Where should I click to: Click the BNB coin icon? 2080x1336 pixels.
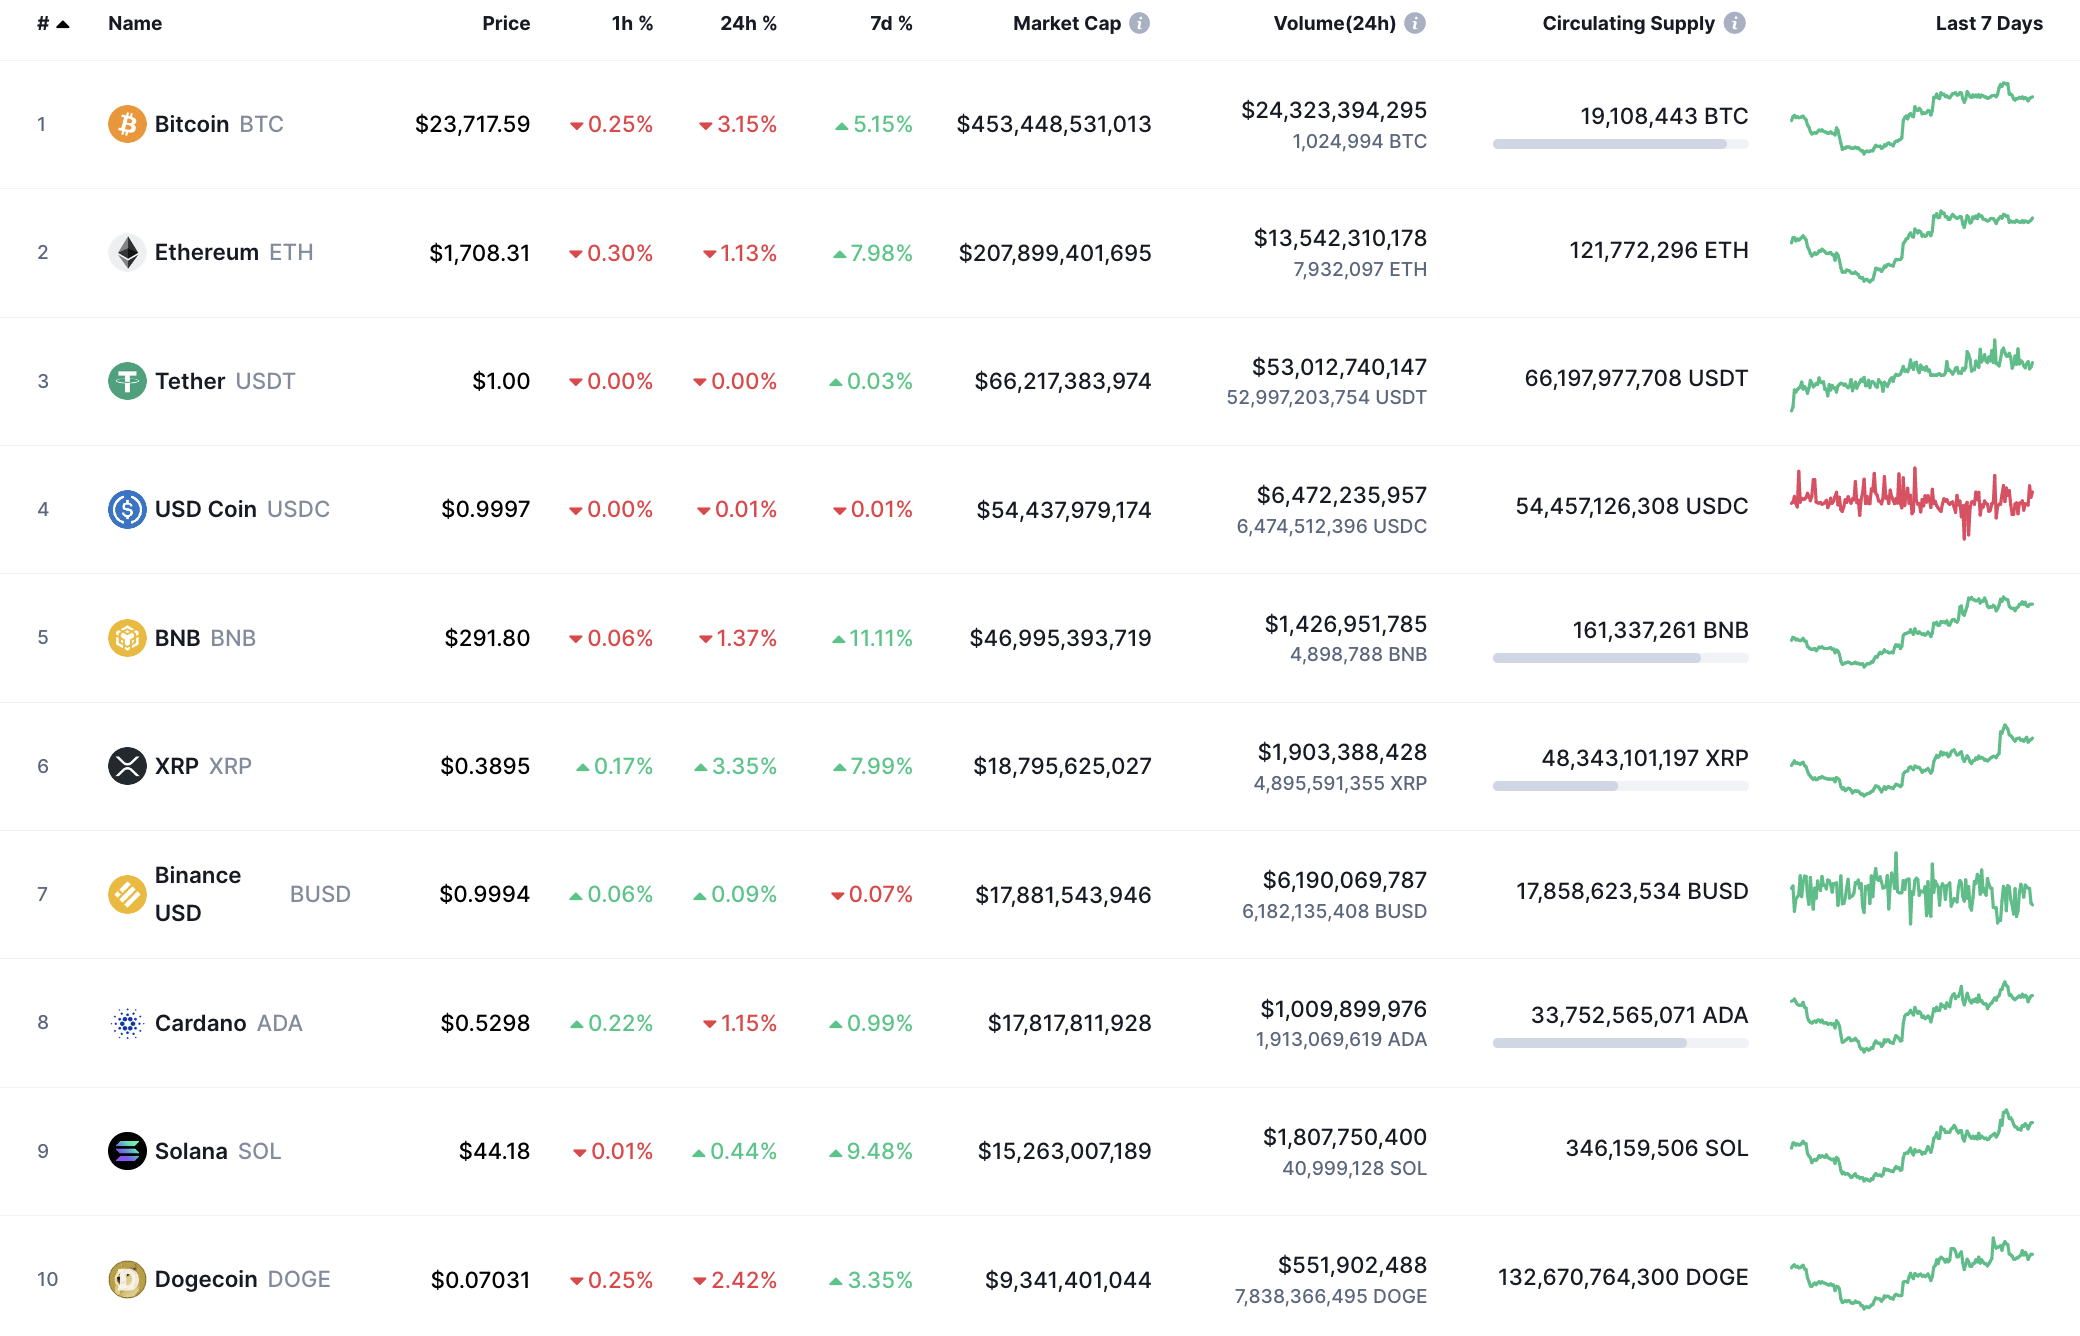(127, 637)
